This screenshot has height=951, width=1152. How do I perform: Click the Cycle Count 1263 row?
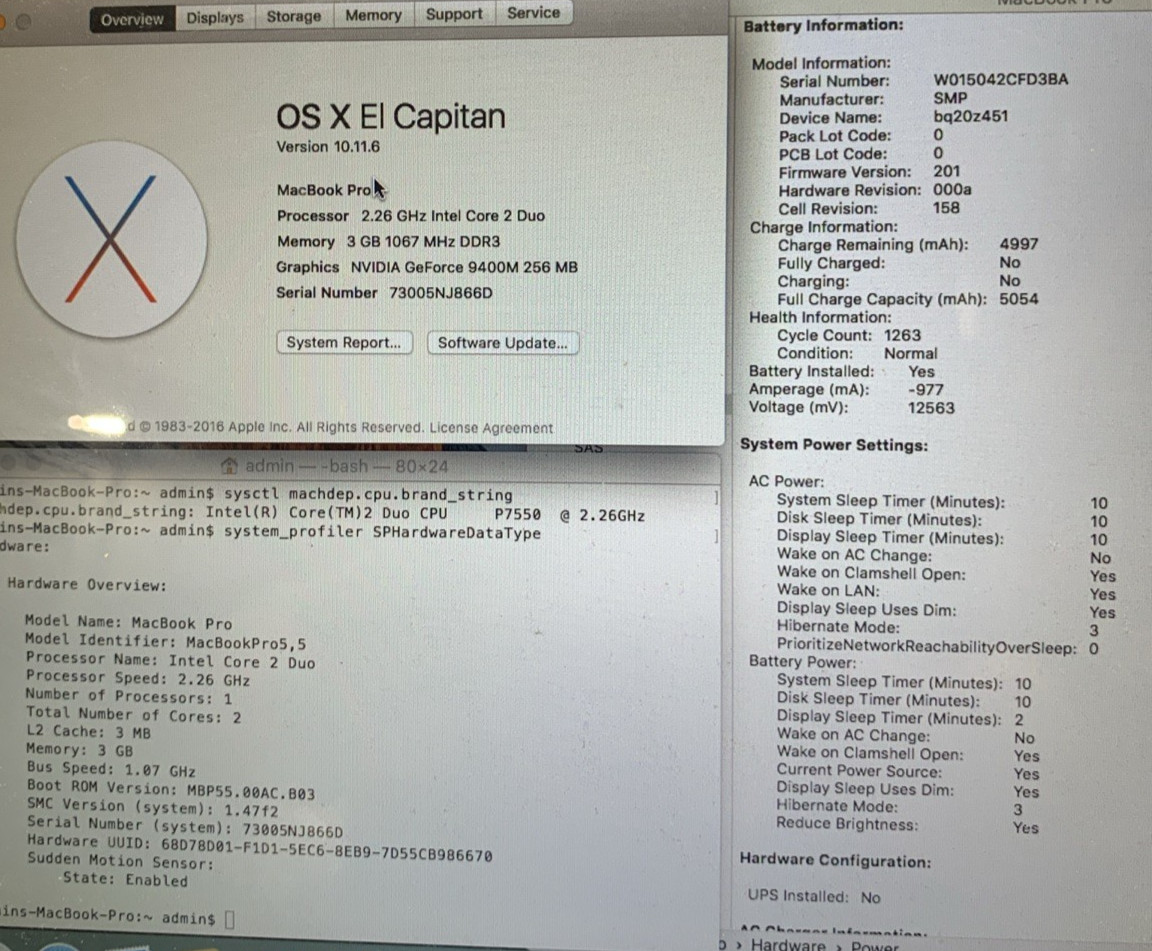tap(849, 335)
